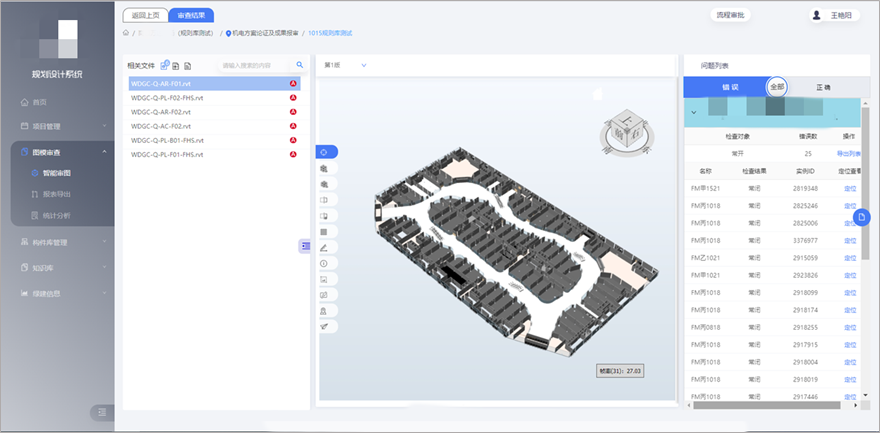
Task: Click the red error badge on WDGC-Q-AR-F01.rvt
Action: click(293, 84)
